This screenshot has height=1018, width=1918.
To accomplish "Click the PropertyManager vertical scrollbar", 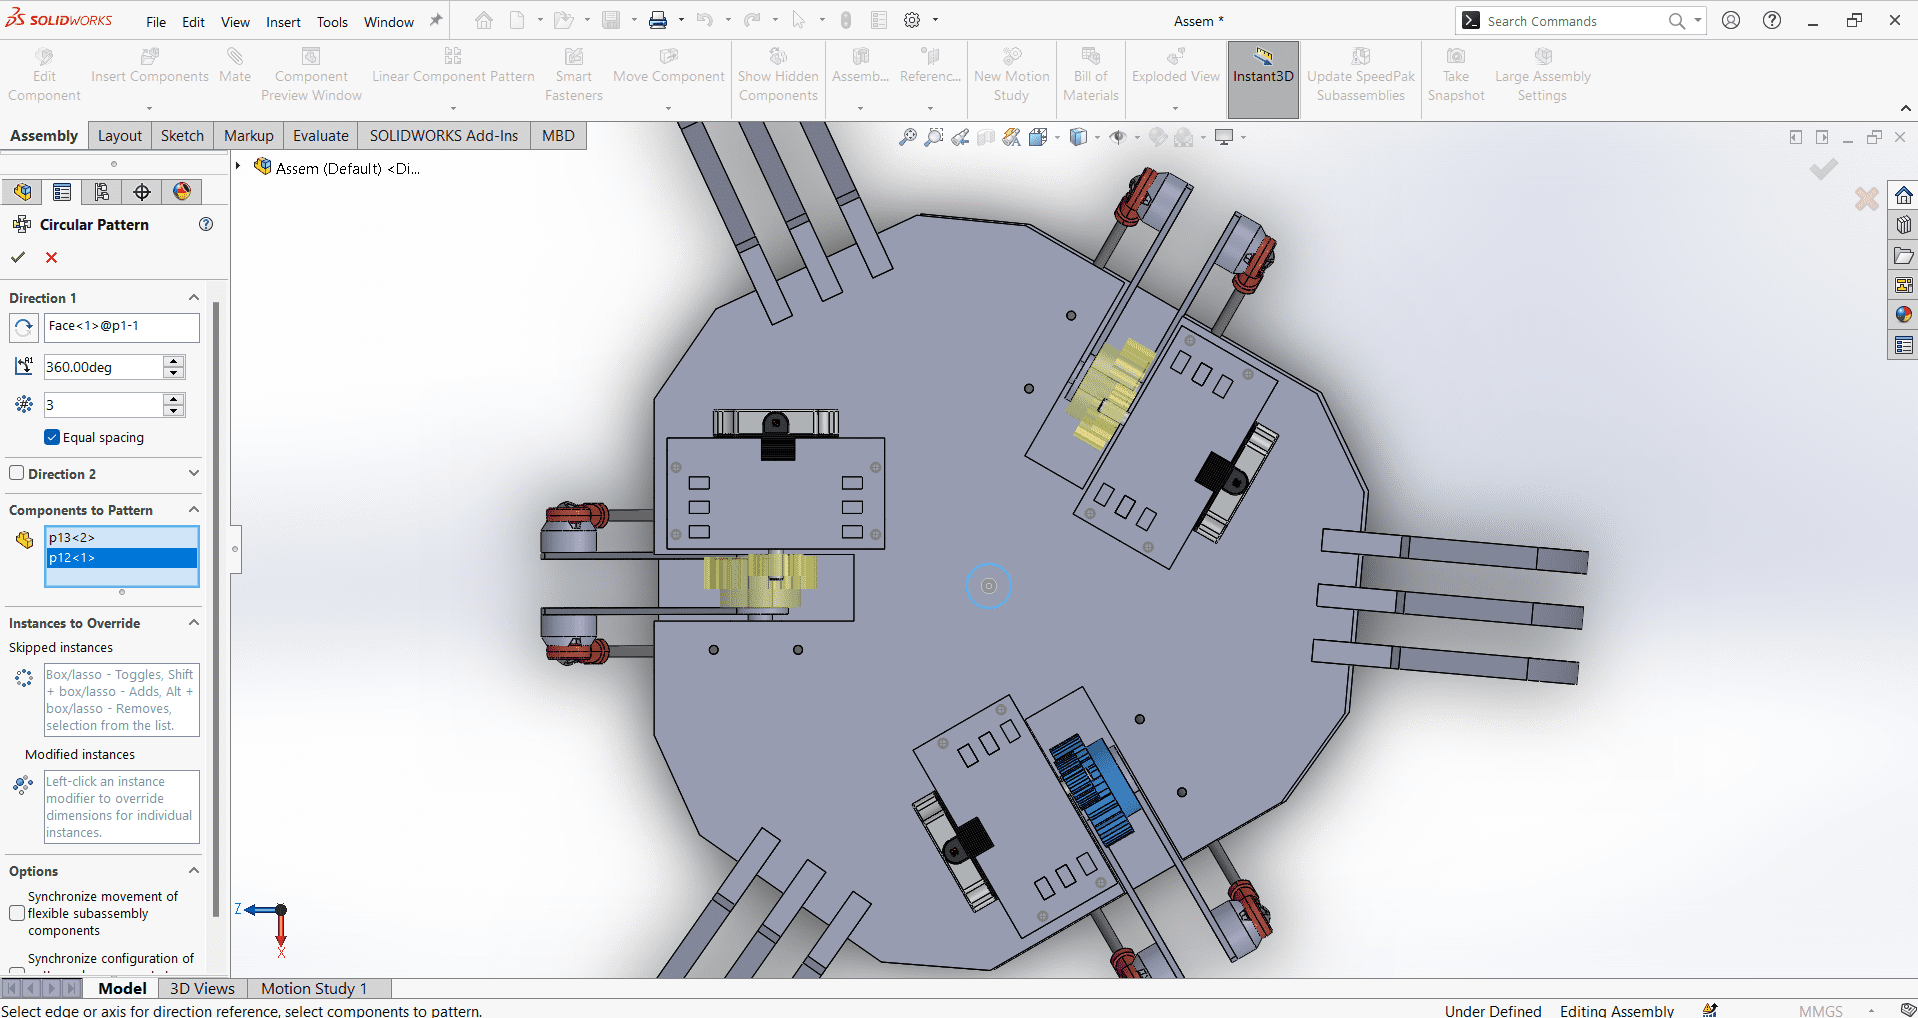I will pyautogui.click(x=216, y=610).
